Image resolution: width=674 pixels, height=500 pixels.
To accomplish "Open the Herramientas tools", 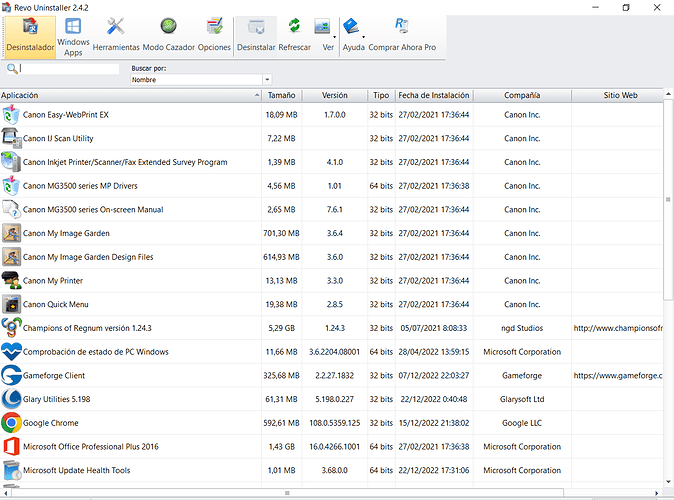I will tap(116, 37).
